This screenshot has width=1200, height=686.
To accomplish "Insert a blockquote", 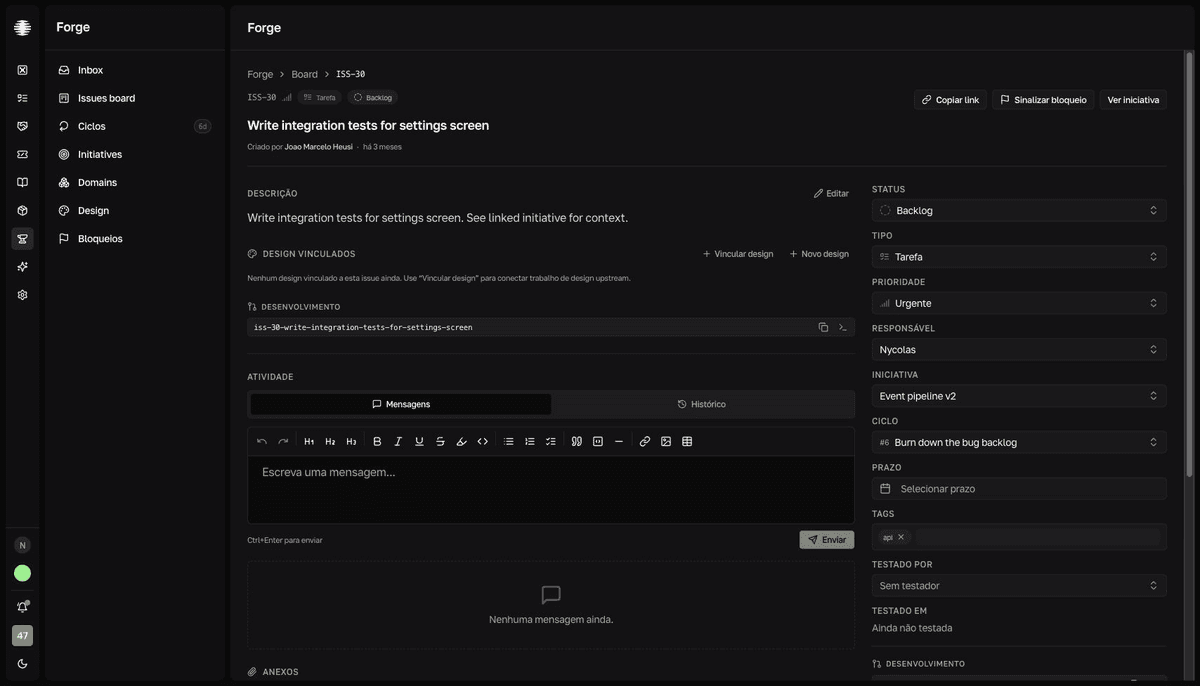I will tap(577, 441).
